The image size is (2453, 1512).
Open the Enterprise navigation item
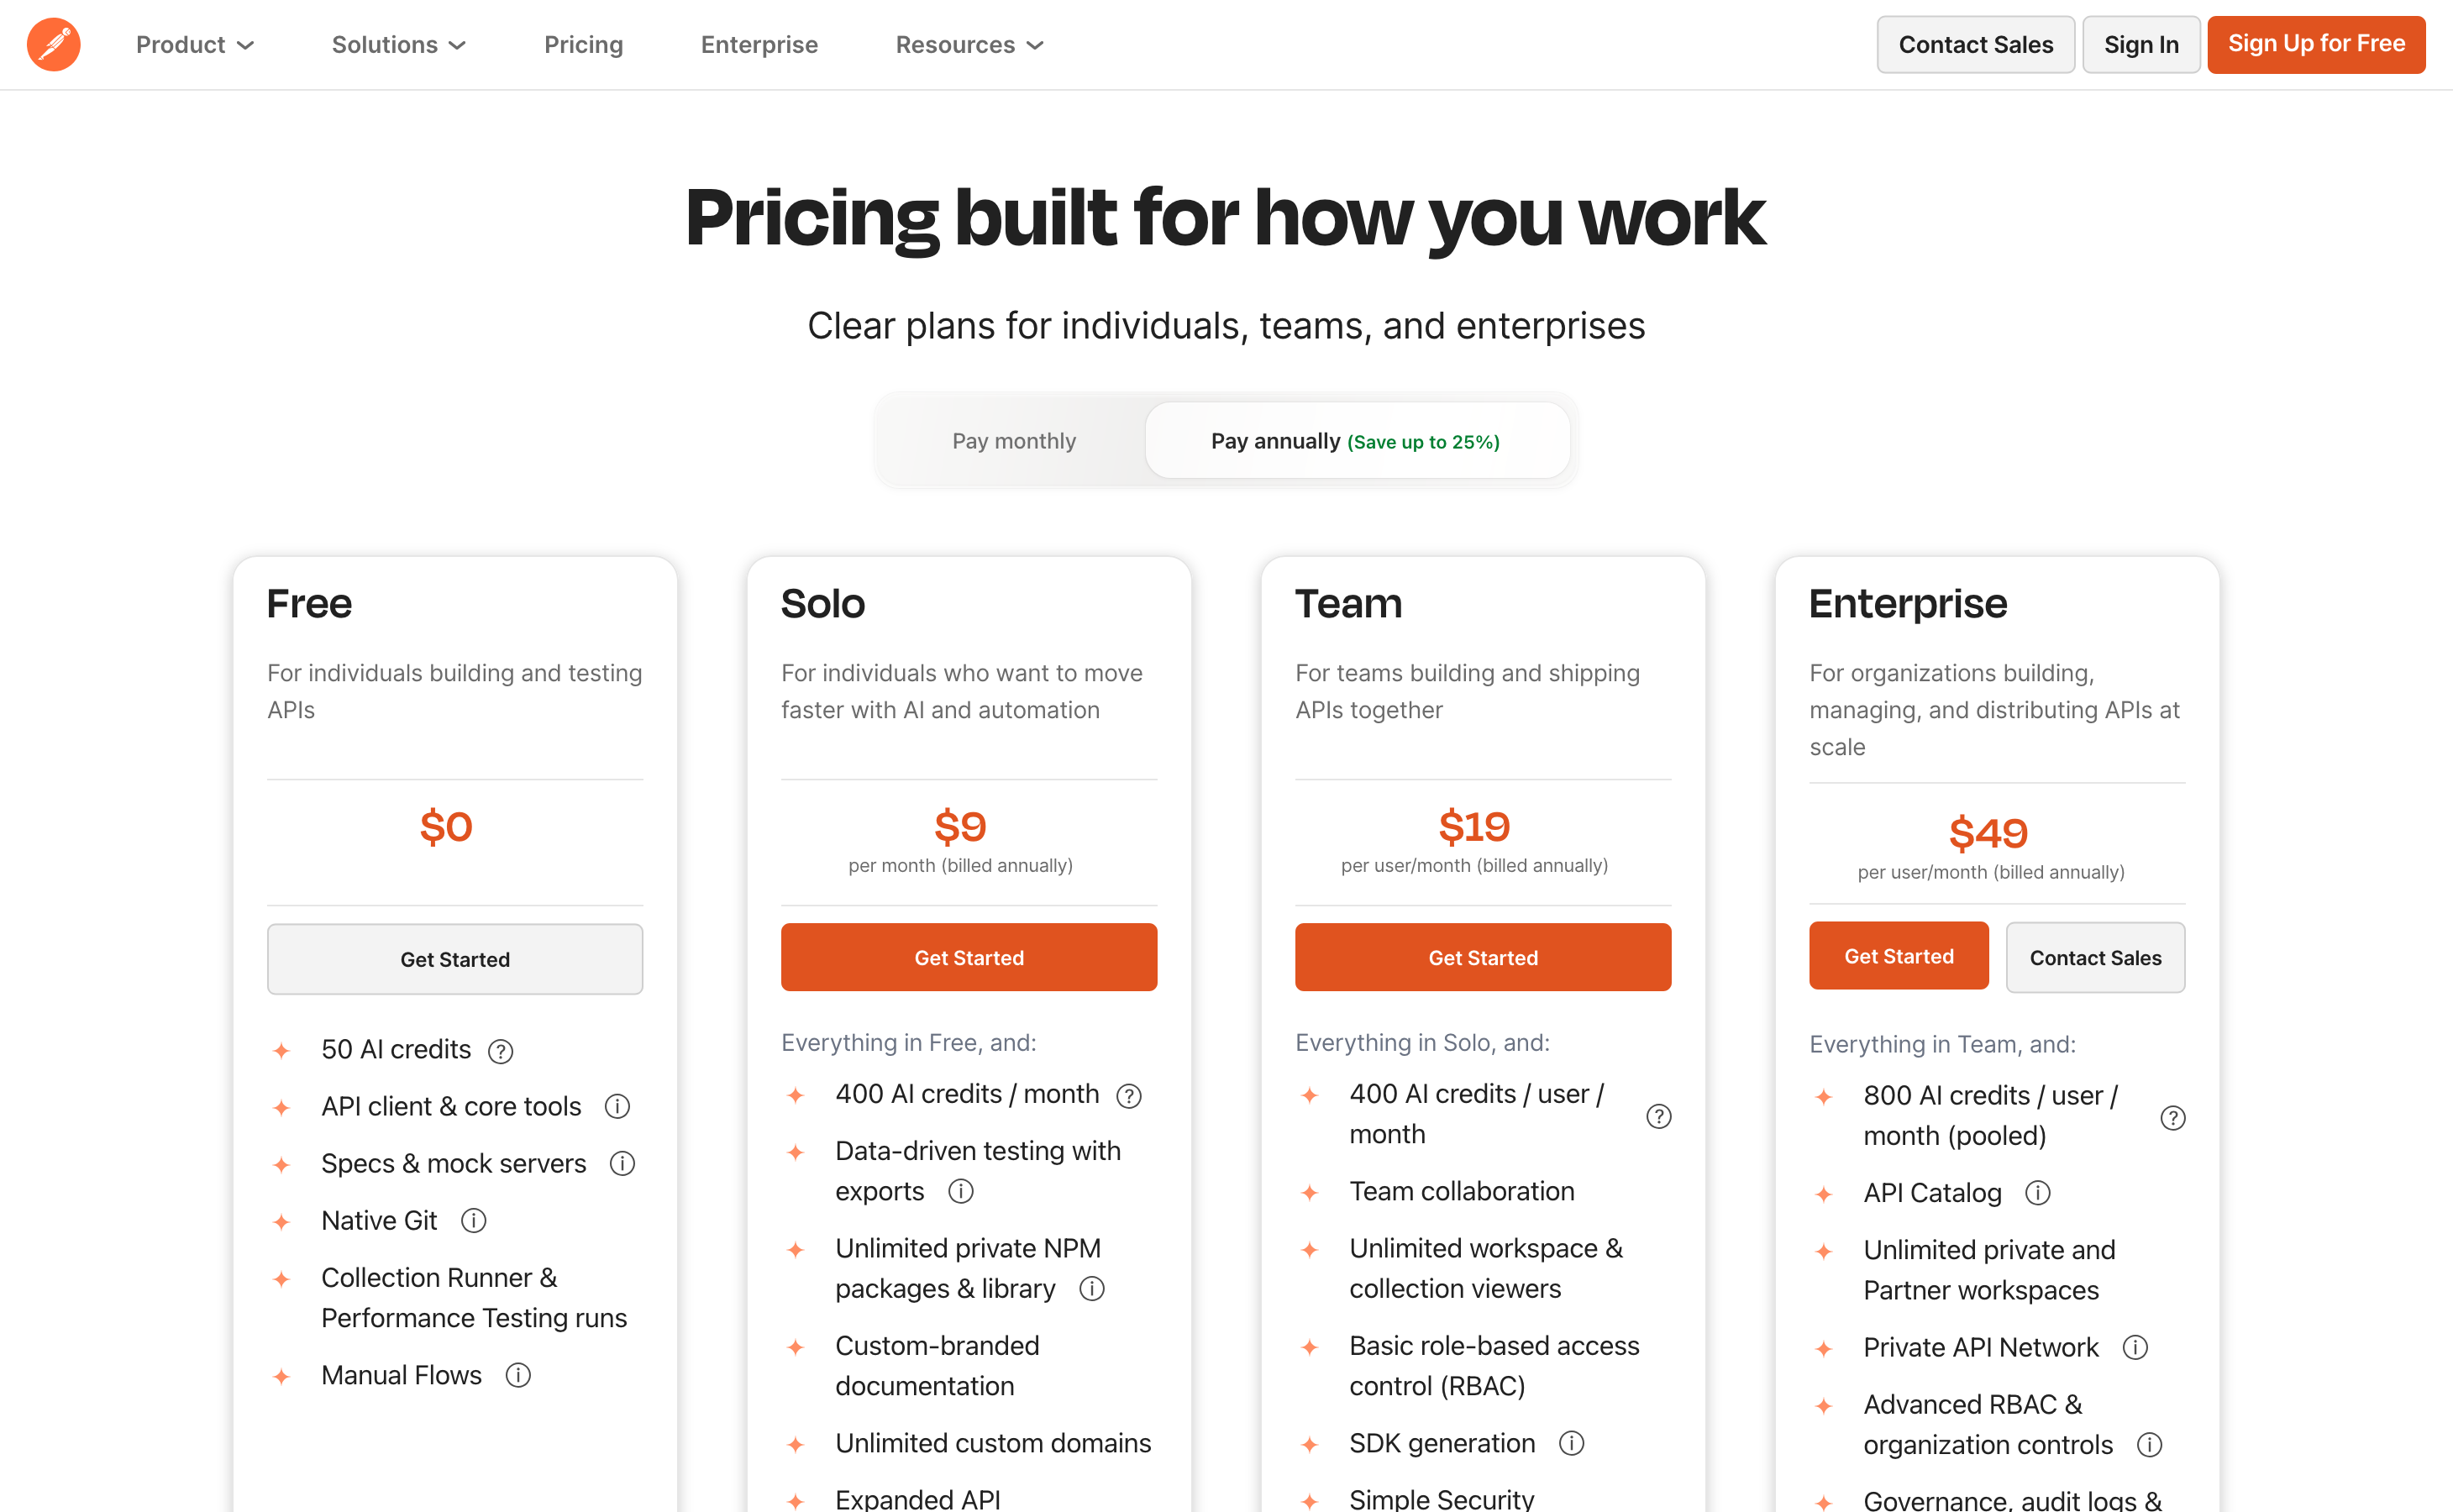click(x=759, y=45)
